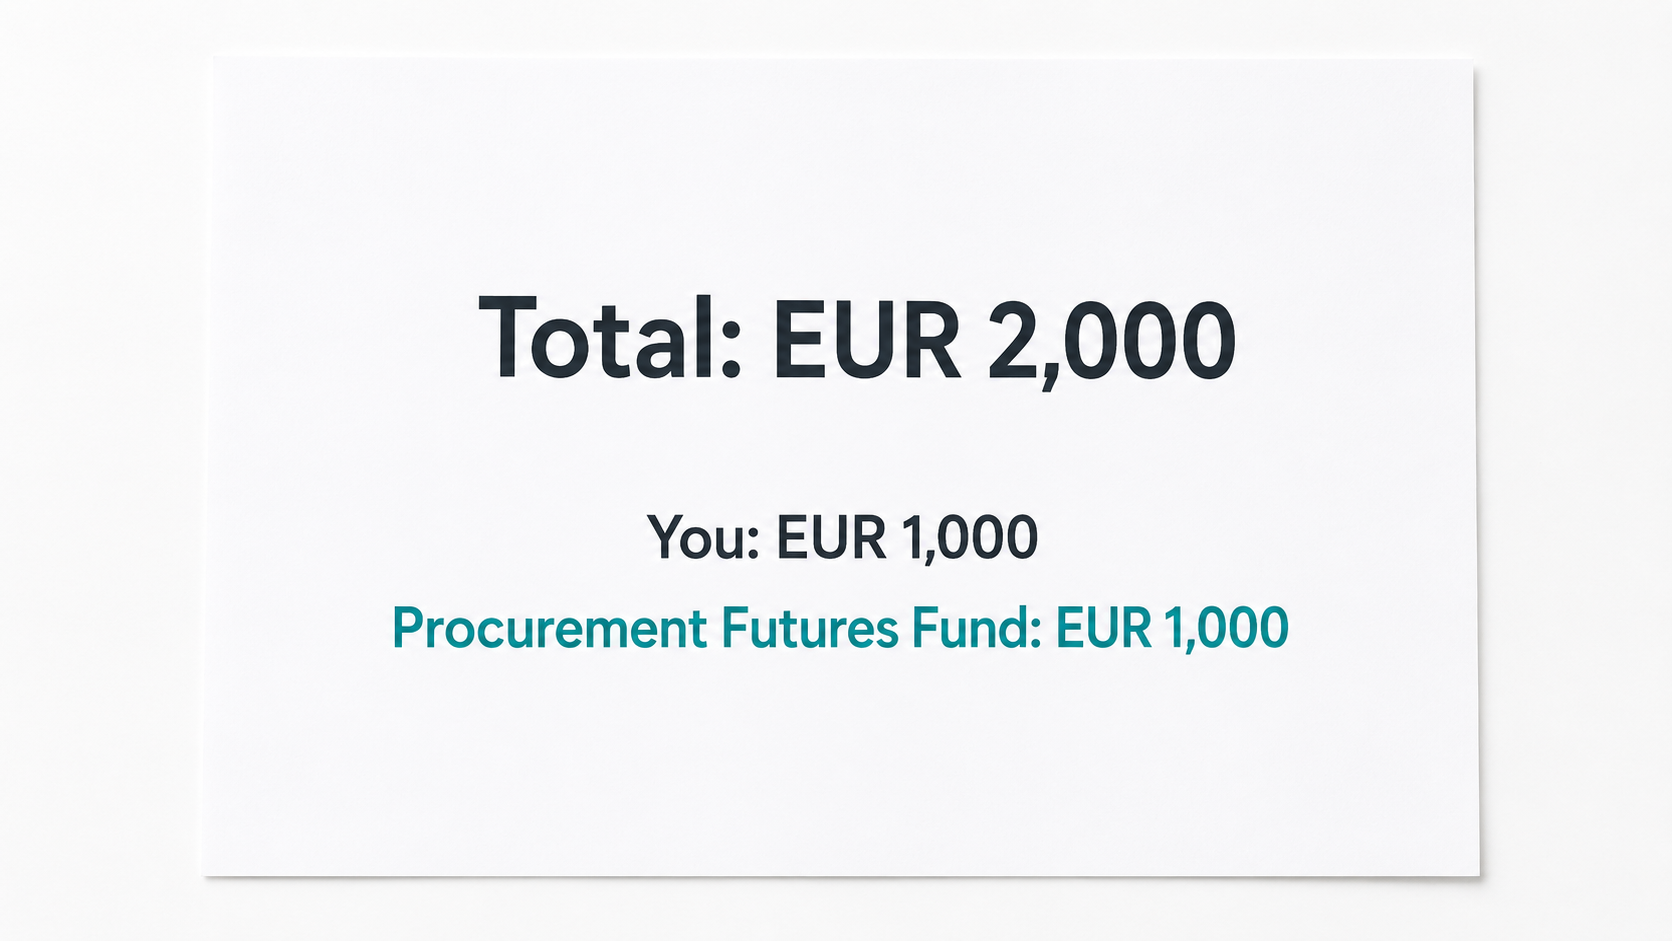Click the grey background outside the white card
Image resolution: width=1672 pixels, height=941 pixels.
pos(100,470)
